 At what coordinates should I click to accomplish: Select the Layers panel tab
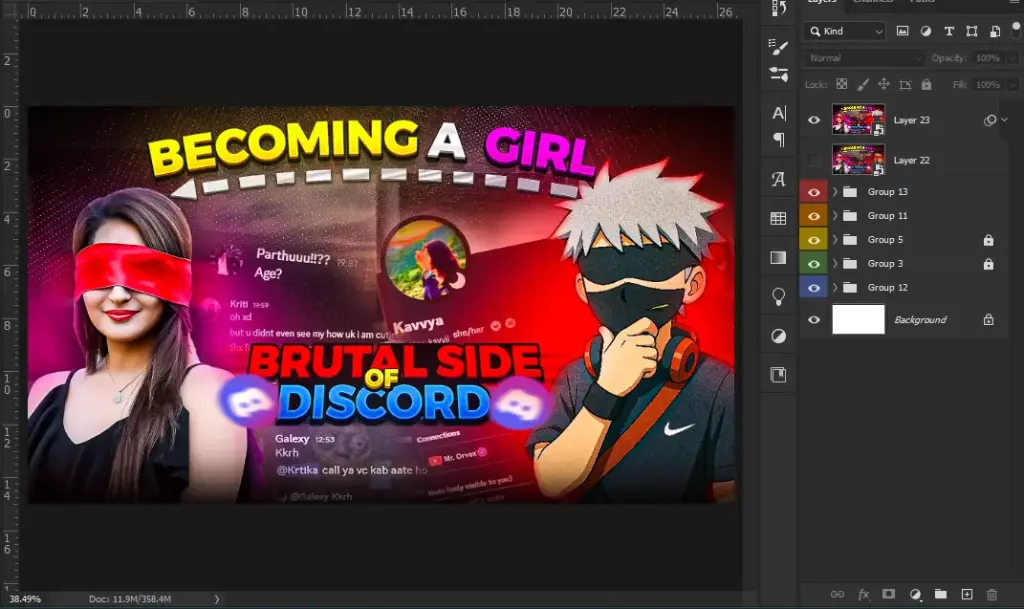pos(822,3)
